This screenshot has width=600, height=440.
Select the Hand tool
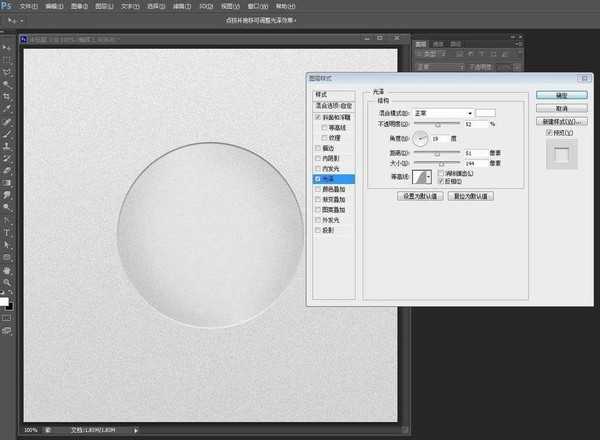point(7,269)
